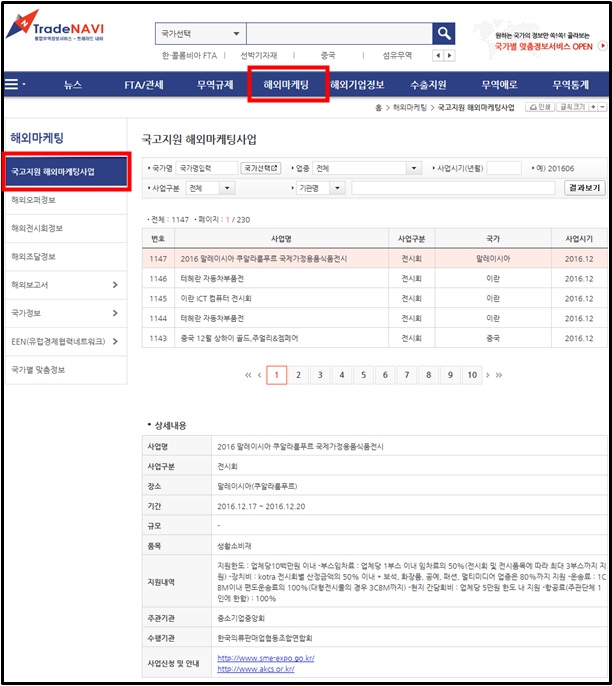Click the 결과보기 button

coord(584,187)
